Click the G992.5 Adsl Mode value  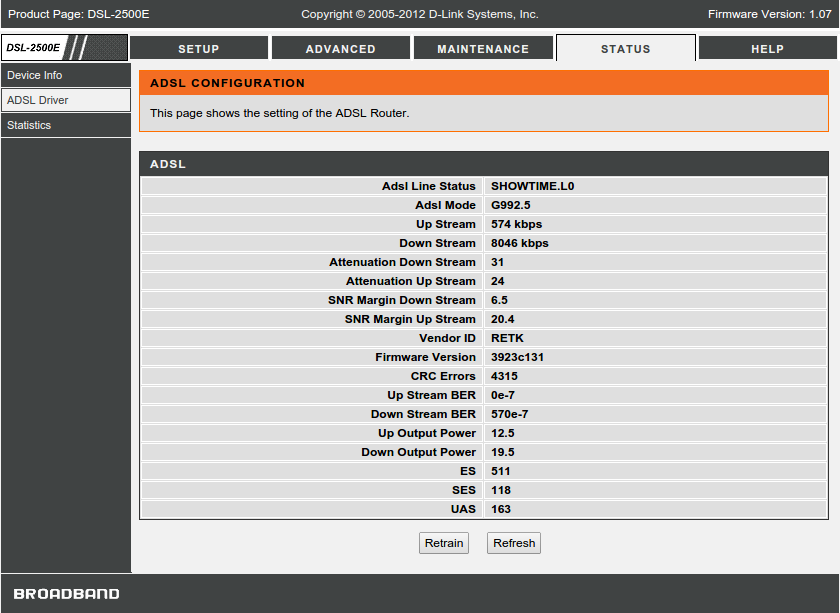coord(511,205)
